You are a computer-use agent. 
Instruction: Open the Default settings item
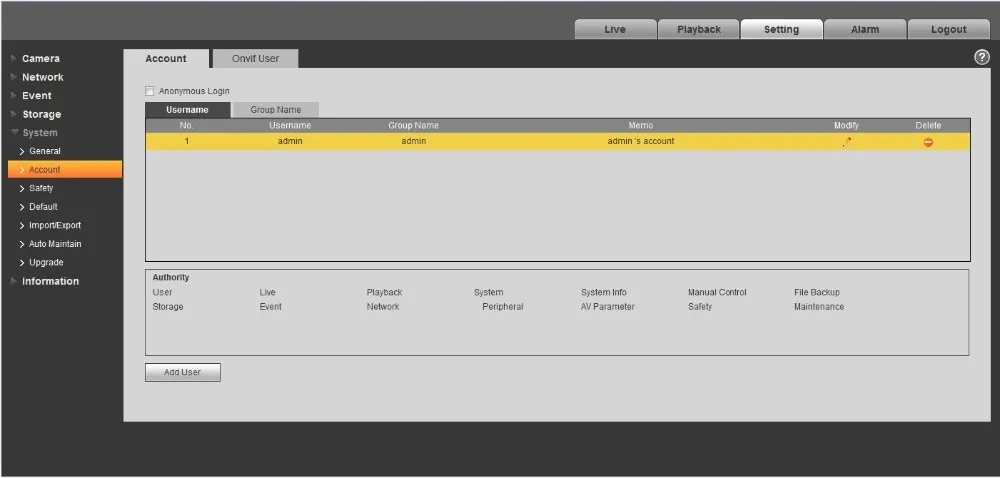[x=43, y=206]
